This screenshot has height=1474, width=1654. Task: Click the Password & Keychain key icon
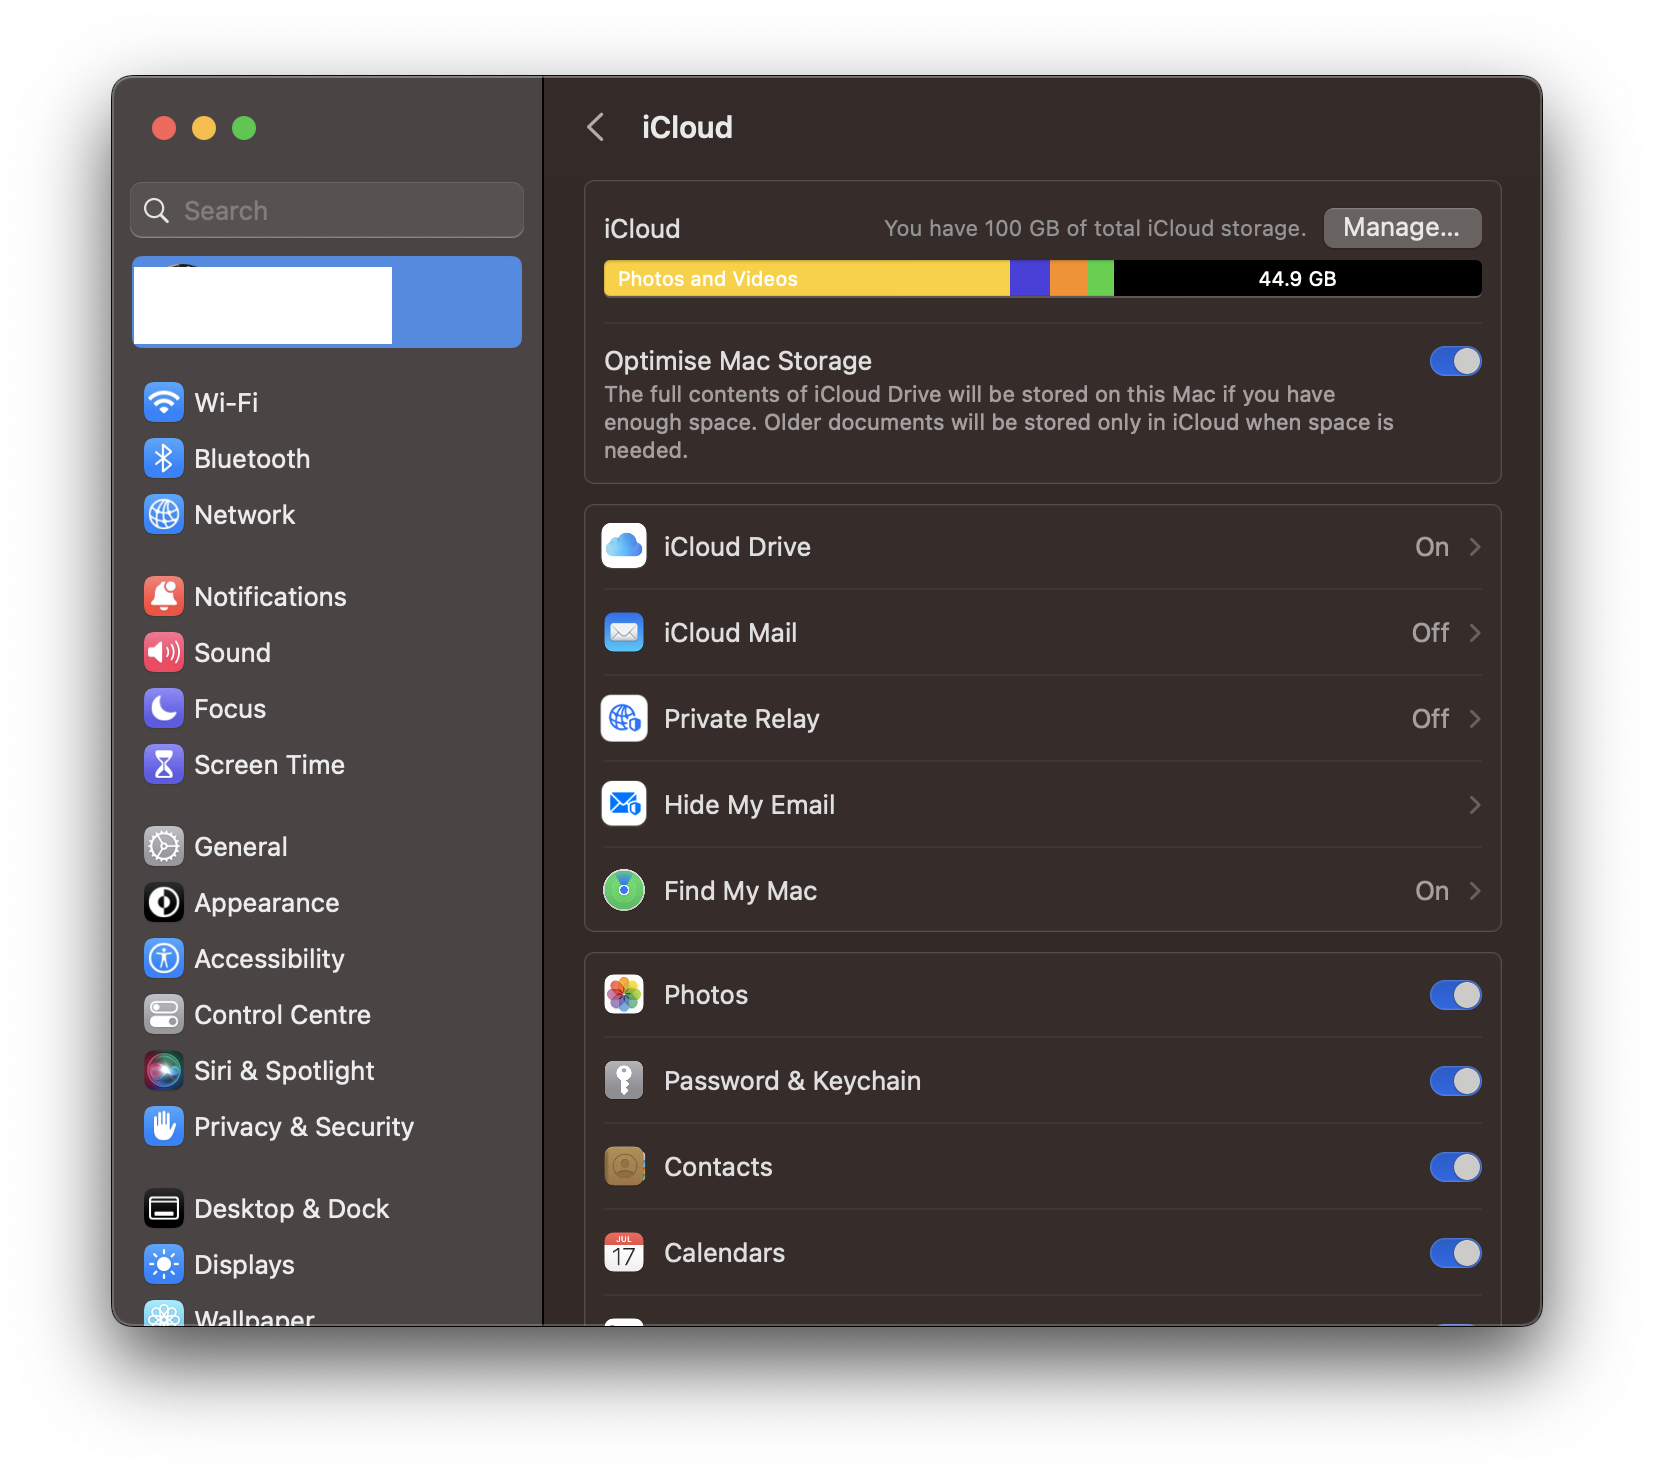click(x=624, y=1080)
